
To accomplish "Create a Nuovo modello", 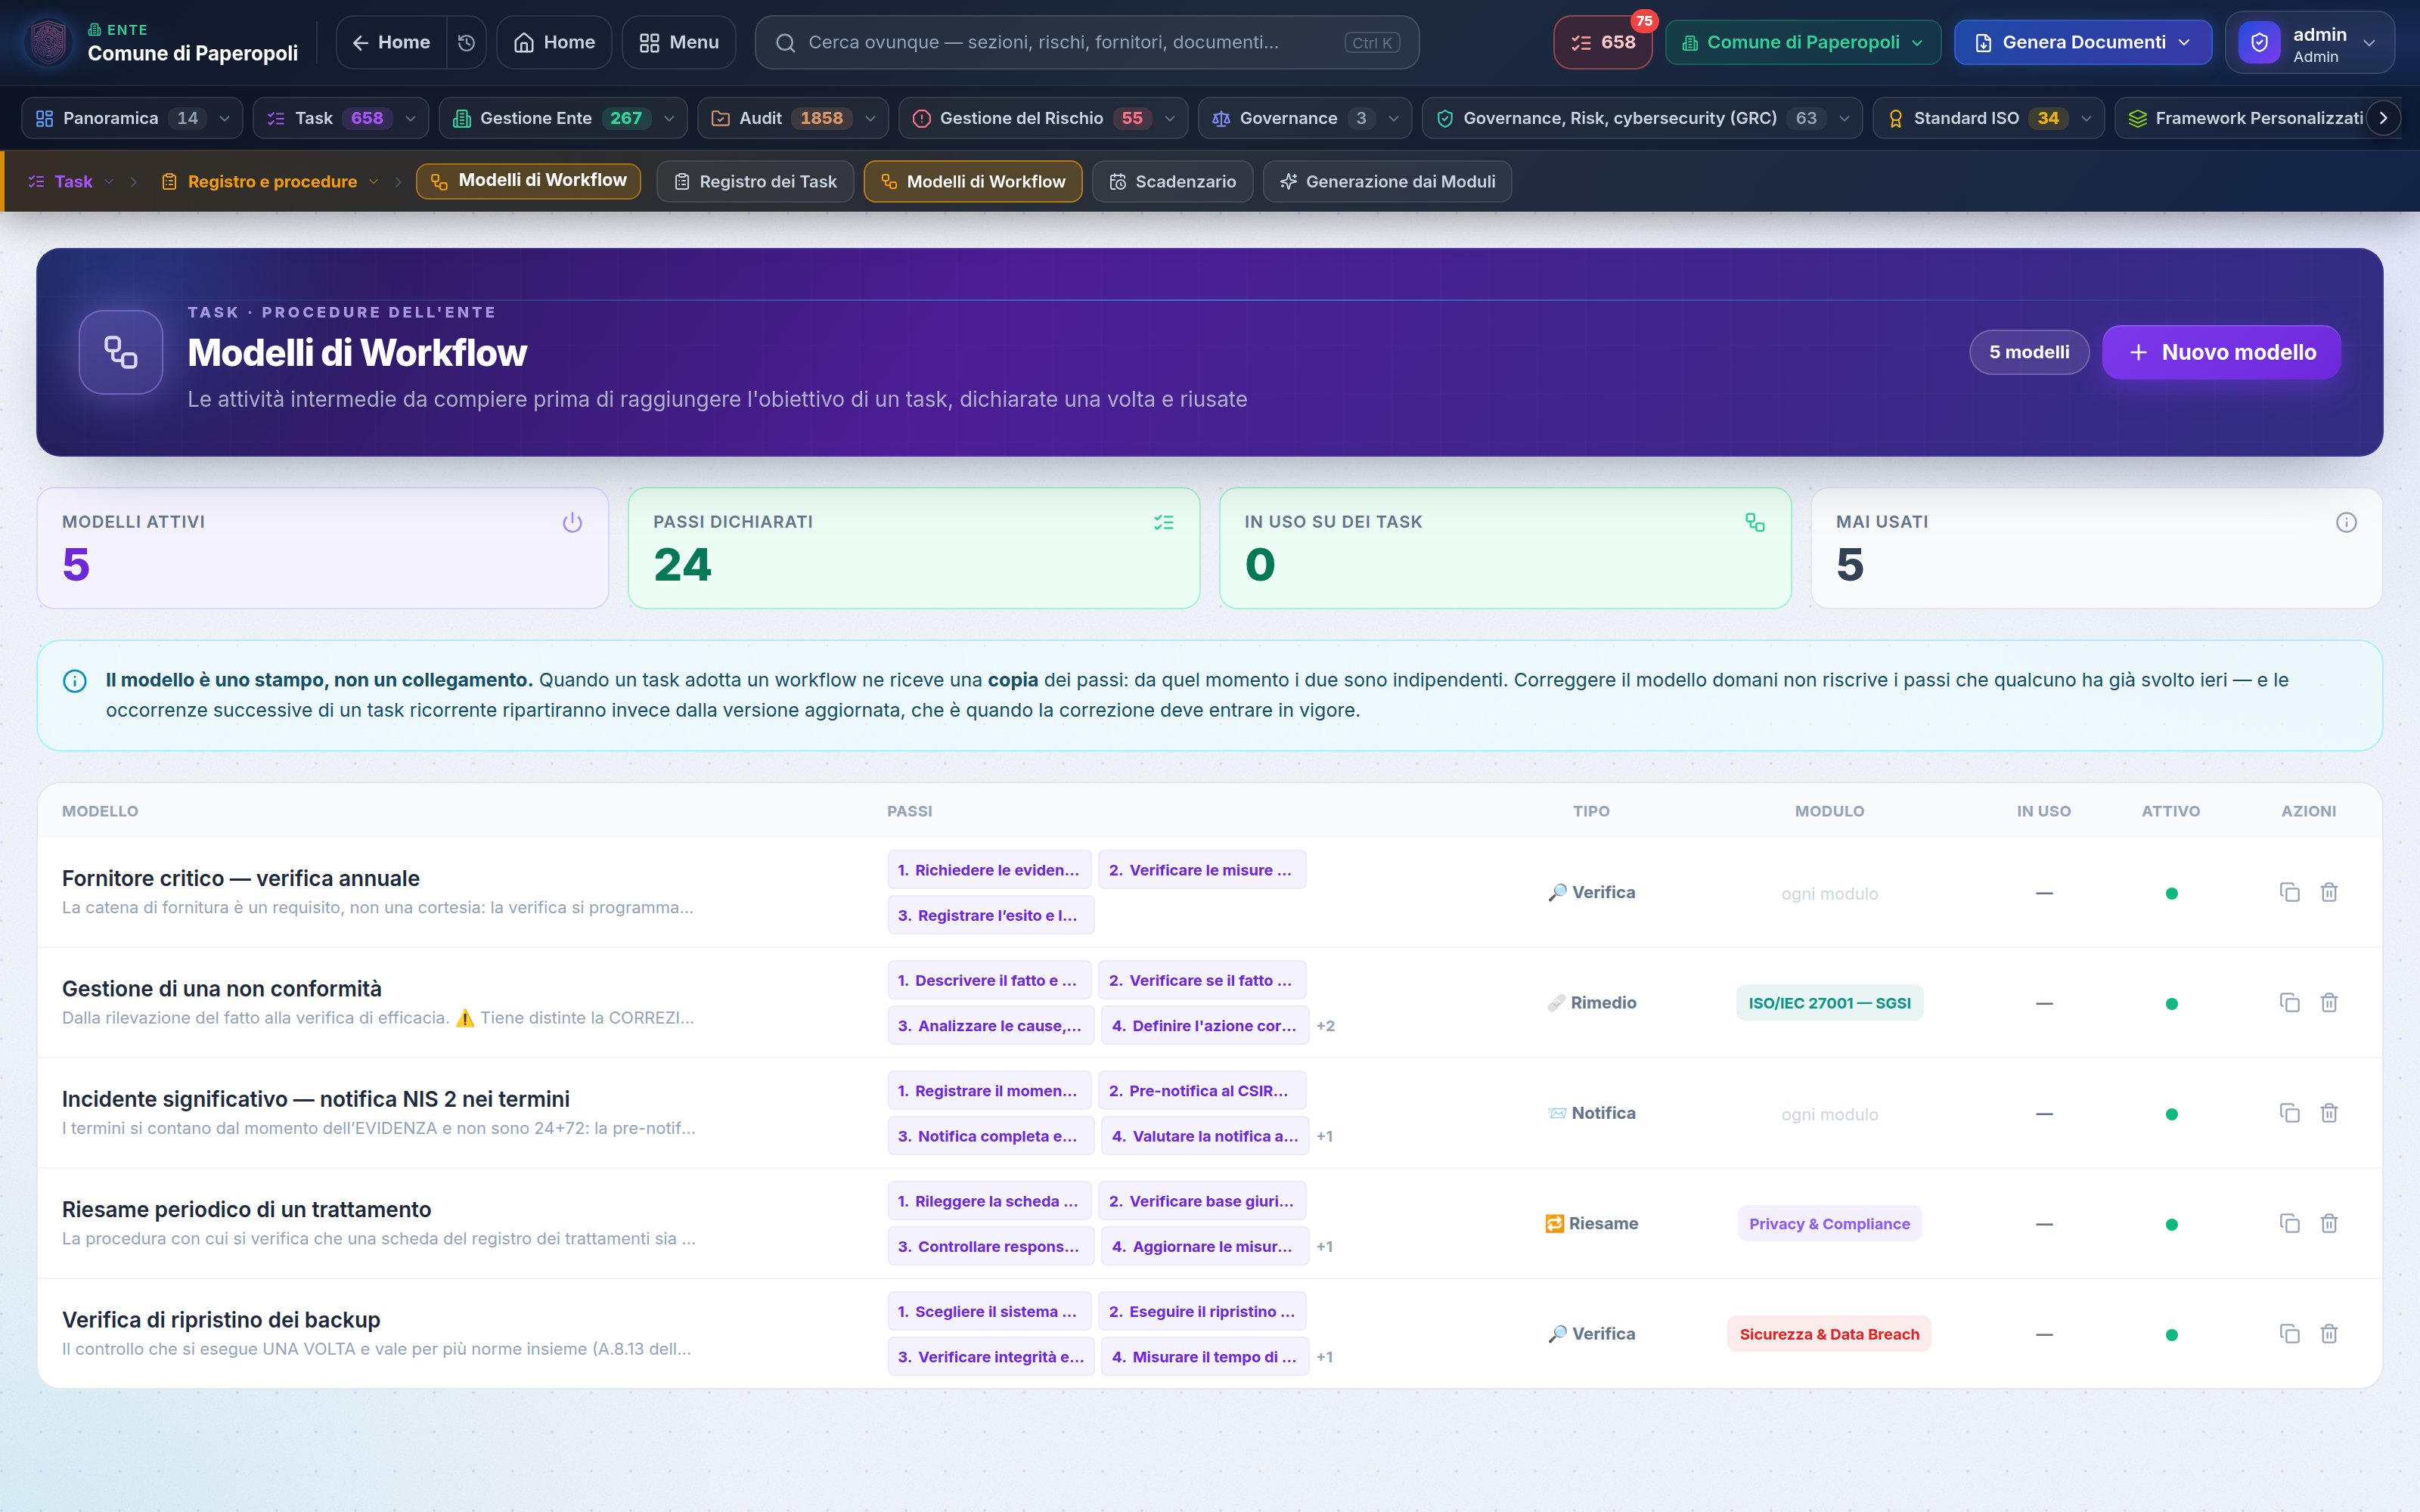I will 2221,352.
